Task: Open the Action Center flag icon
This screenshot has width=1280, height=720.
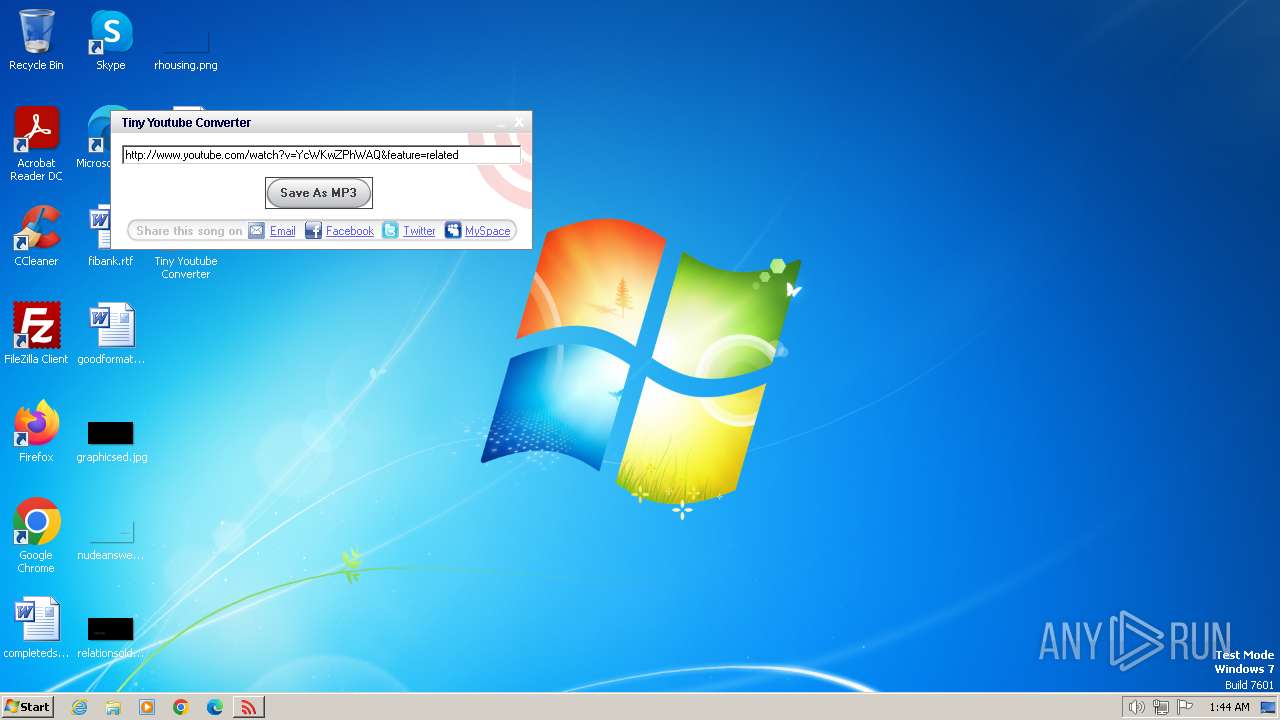Action: pyautogui.click(x=1185, y=707)
